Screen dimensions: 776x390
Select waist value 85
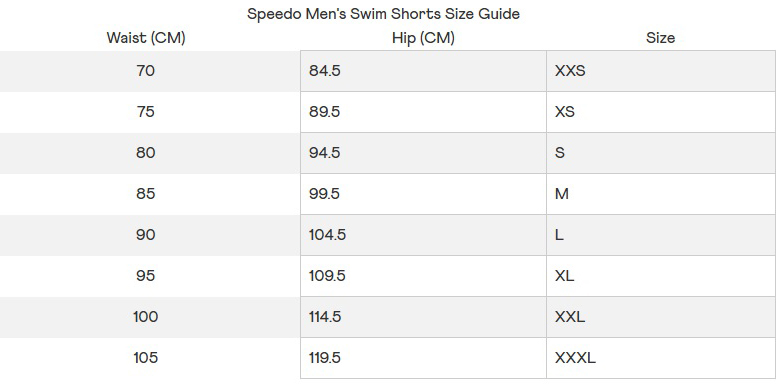click(146, 194)
